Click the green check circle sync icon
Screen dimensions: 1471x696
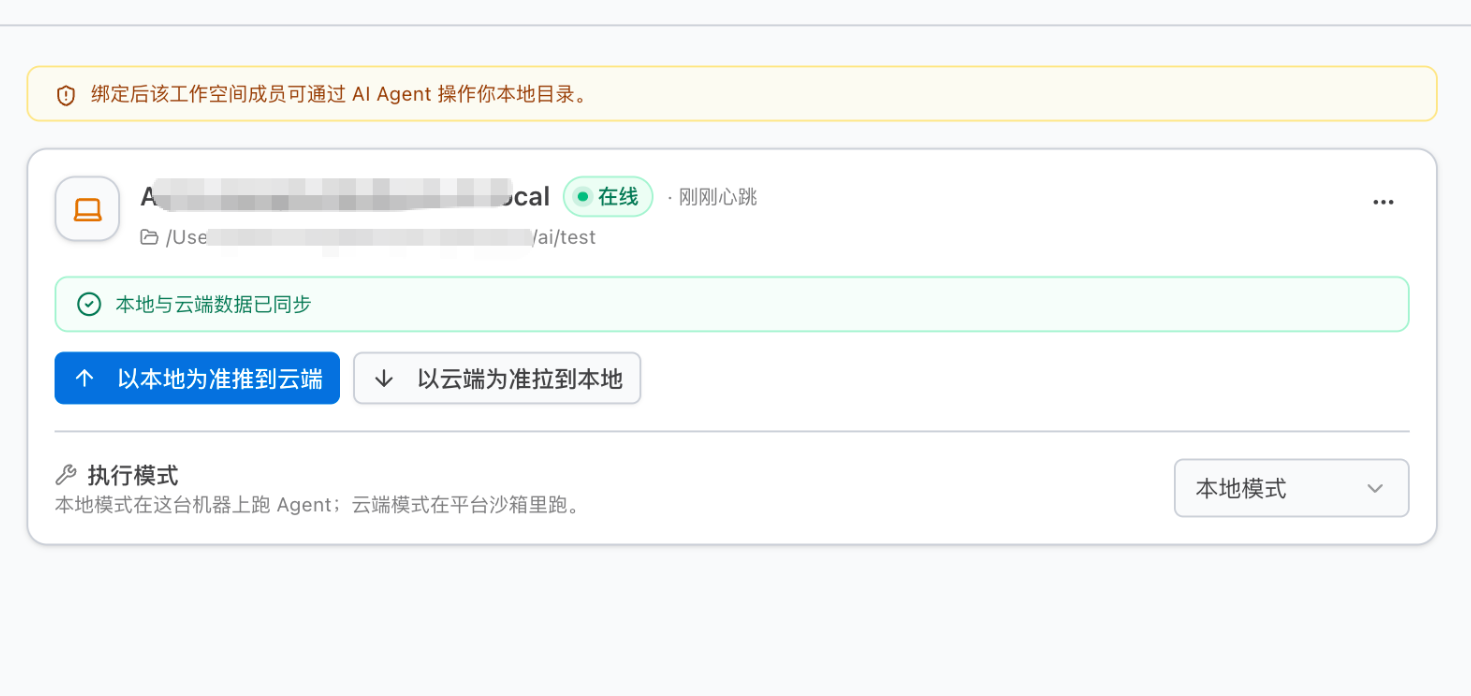(x=89, y=304)
